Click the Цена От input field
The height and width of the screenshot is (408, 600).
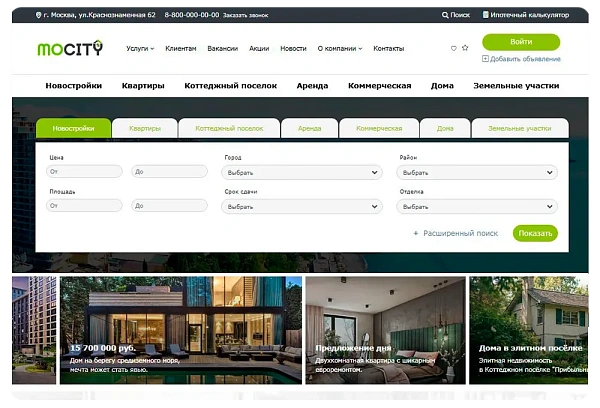84,171
